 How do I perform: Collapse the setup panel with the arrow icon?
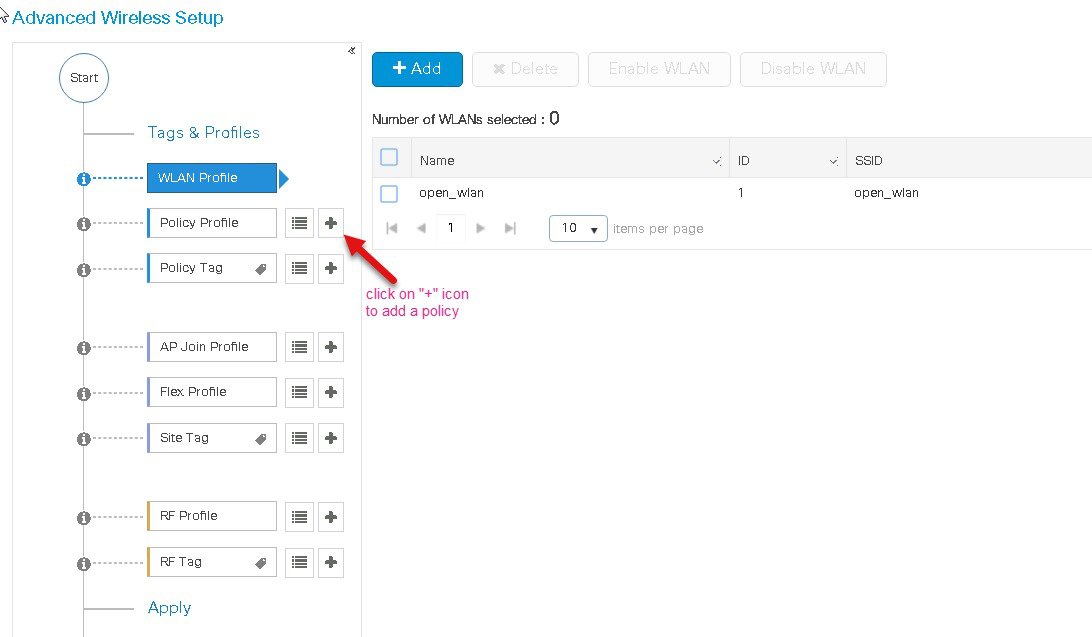(352, 50)
